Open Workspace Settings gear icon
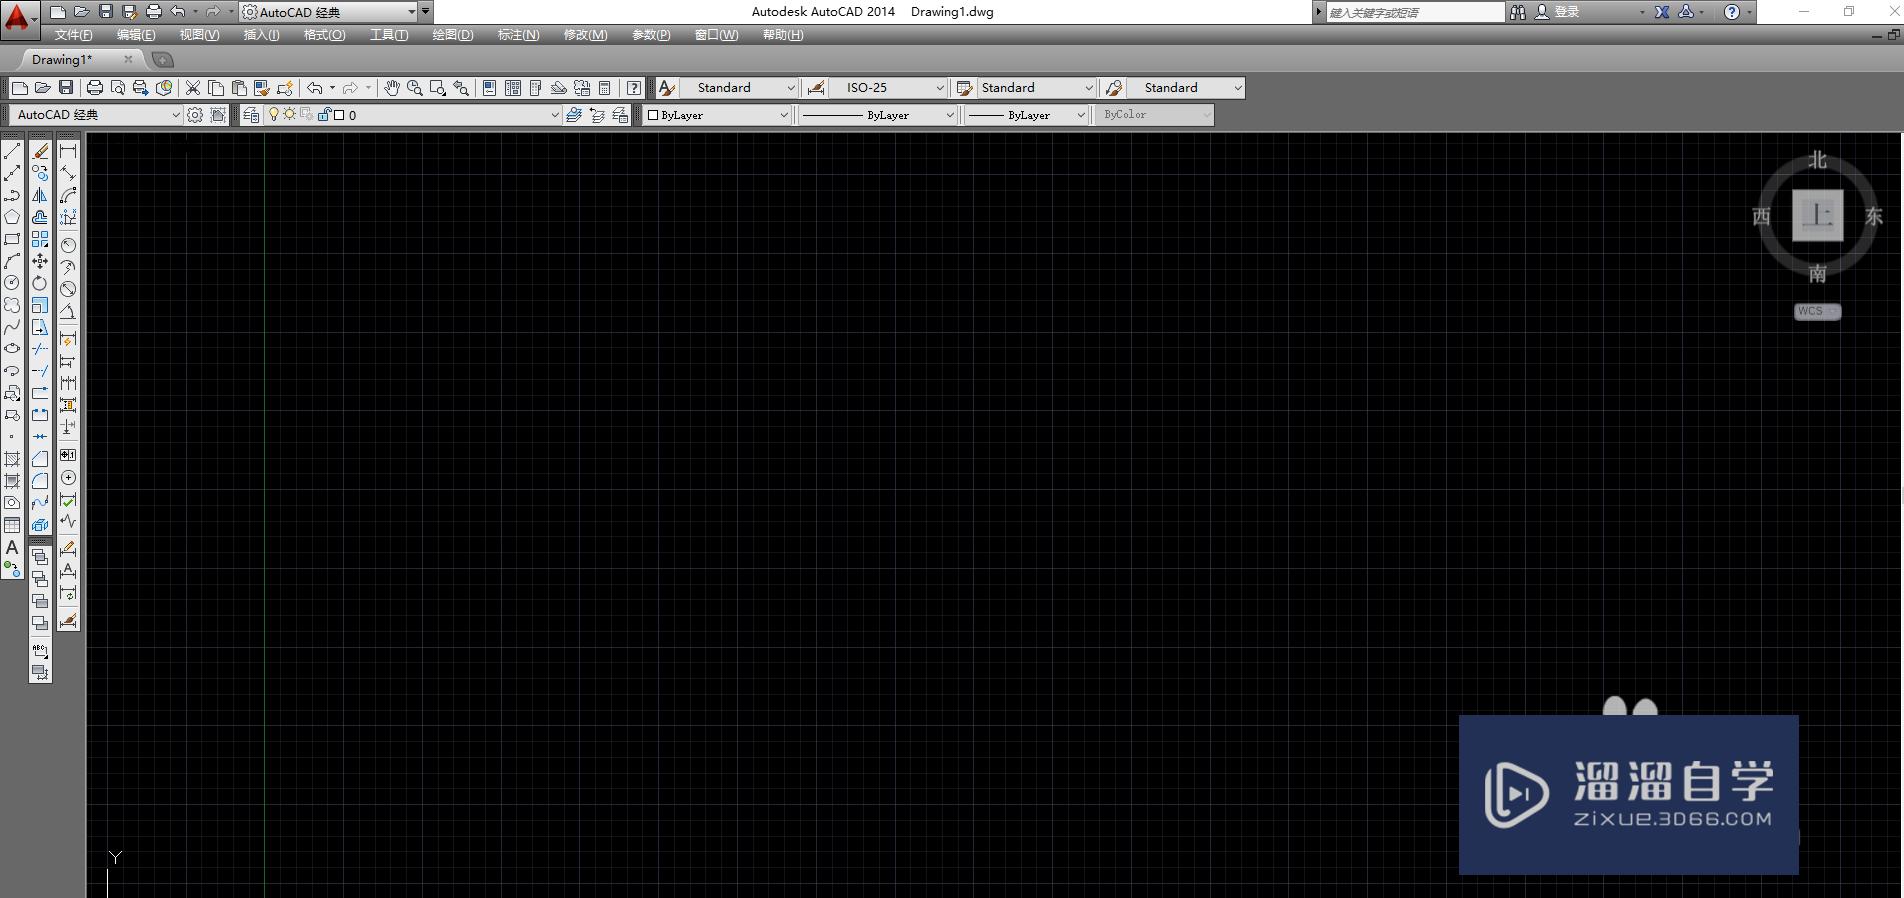This screenshot has width=1904, height=898. [x=195, y=115]
